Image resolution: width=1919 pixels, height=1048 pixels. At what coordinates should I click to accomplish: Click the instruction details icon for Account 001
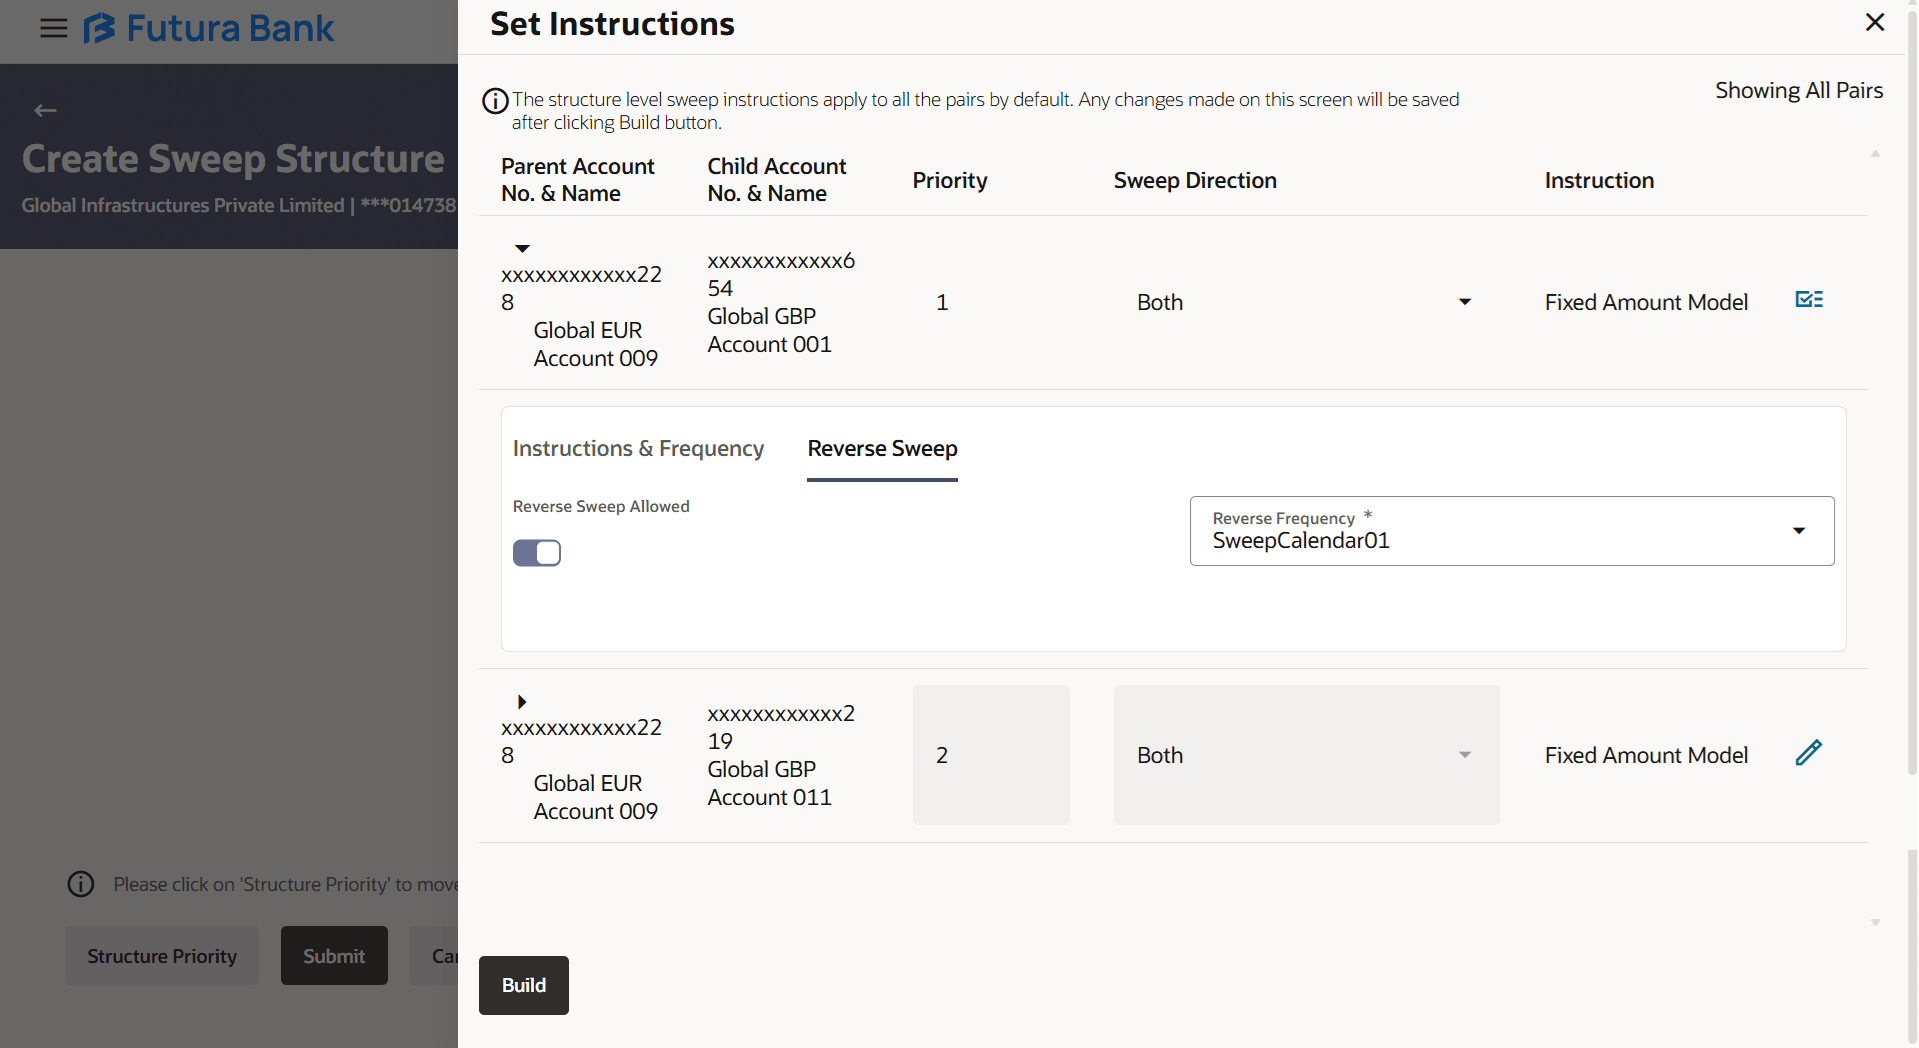coord(1809,300)
